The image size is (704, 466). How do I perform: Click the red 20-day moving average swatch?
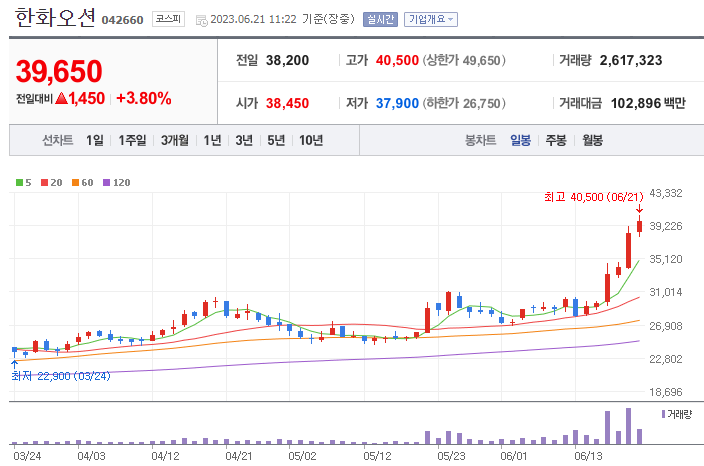coord(44,183)
